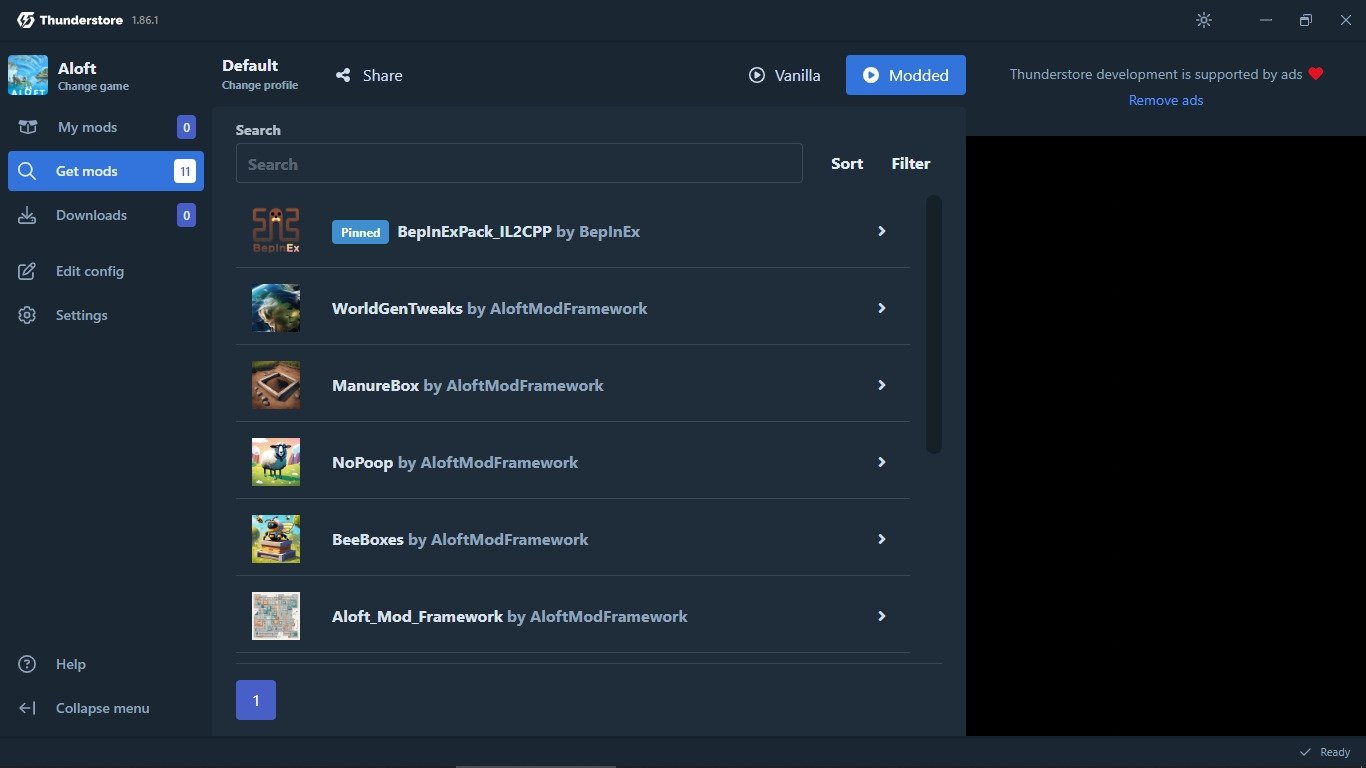Open My mods section
Image resolution: width=1366 pixels, height=768 pixels.
[105, 127]
